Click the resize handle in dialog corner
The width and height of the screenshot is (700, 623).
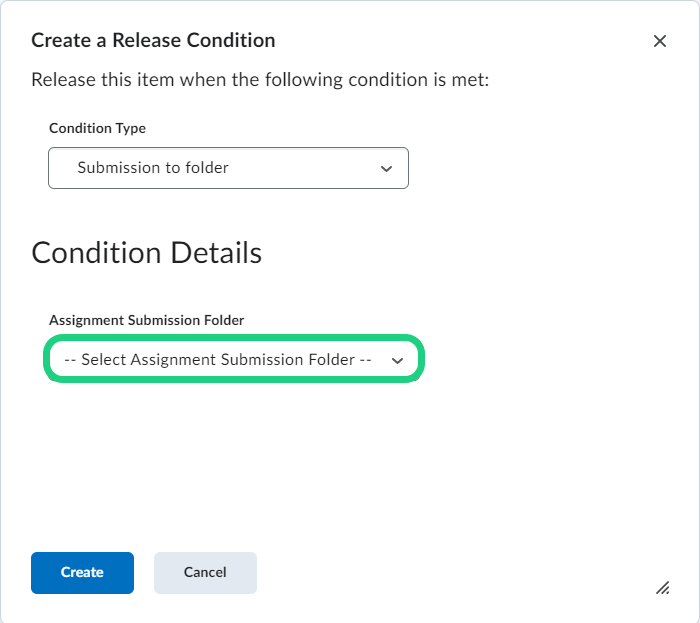point(662,588)
